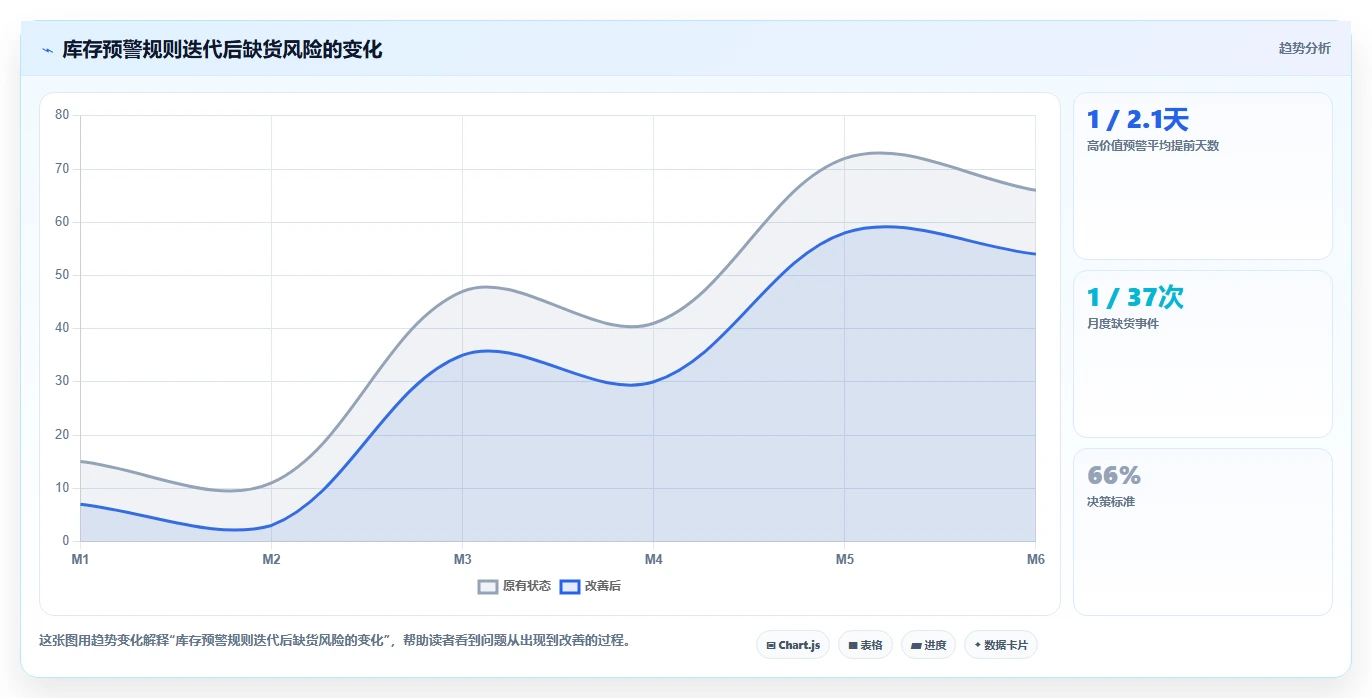Click the chart description sentence below the chart

click(x=335, y=641)
